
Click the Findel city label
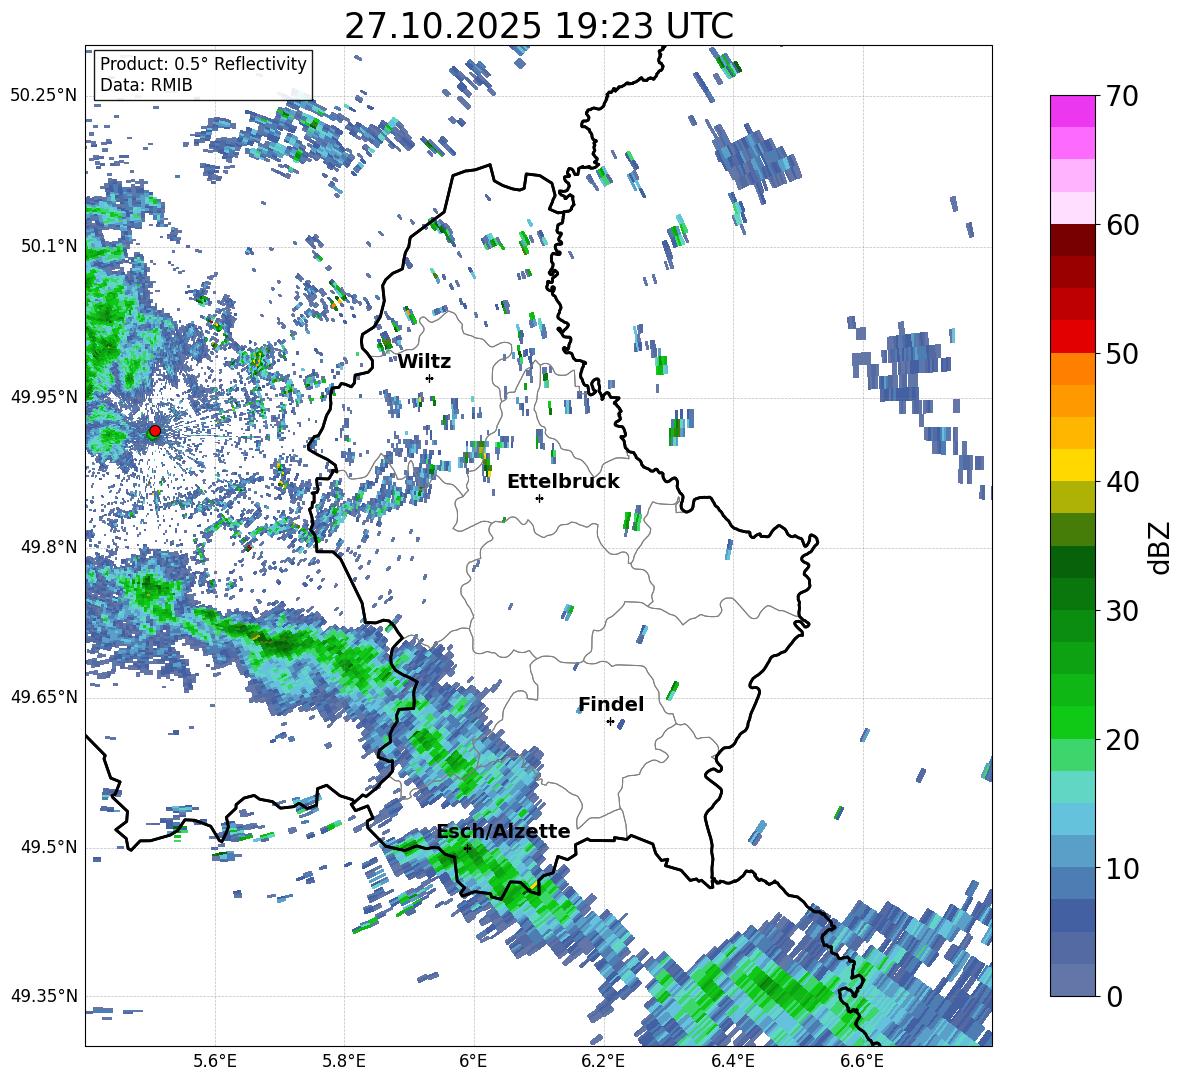coord(611,704)
